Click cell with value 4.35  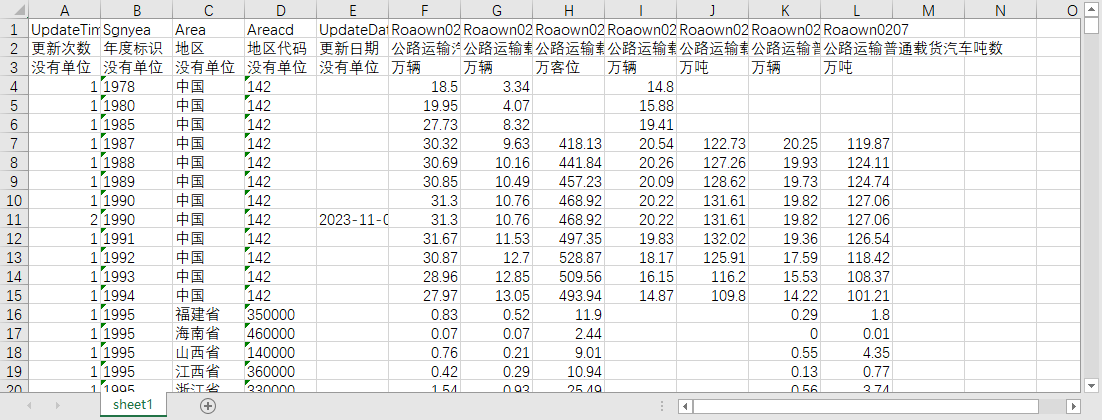click(857, 353)
